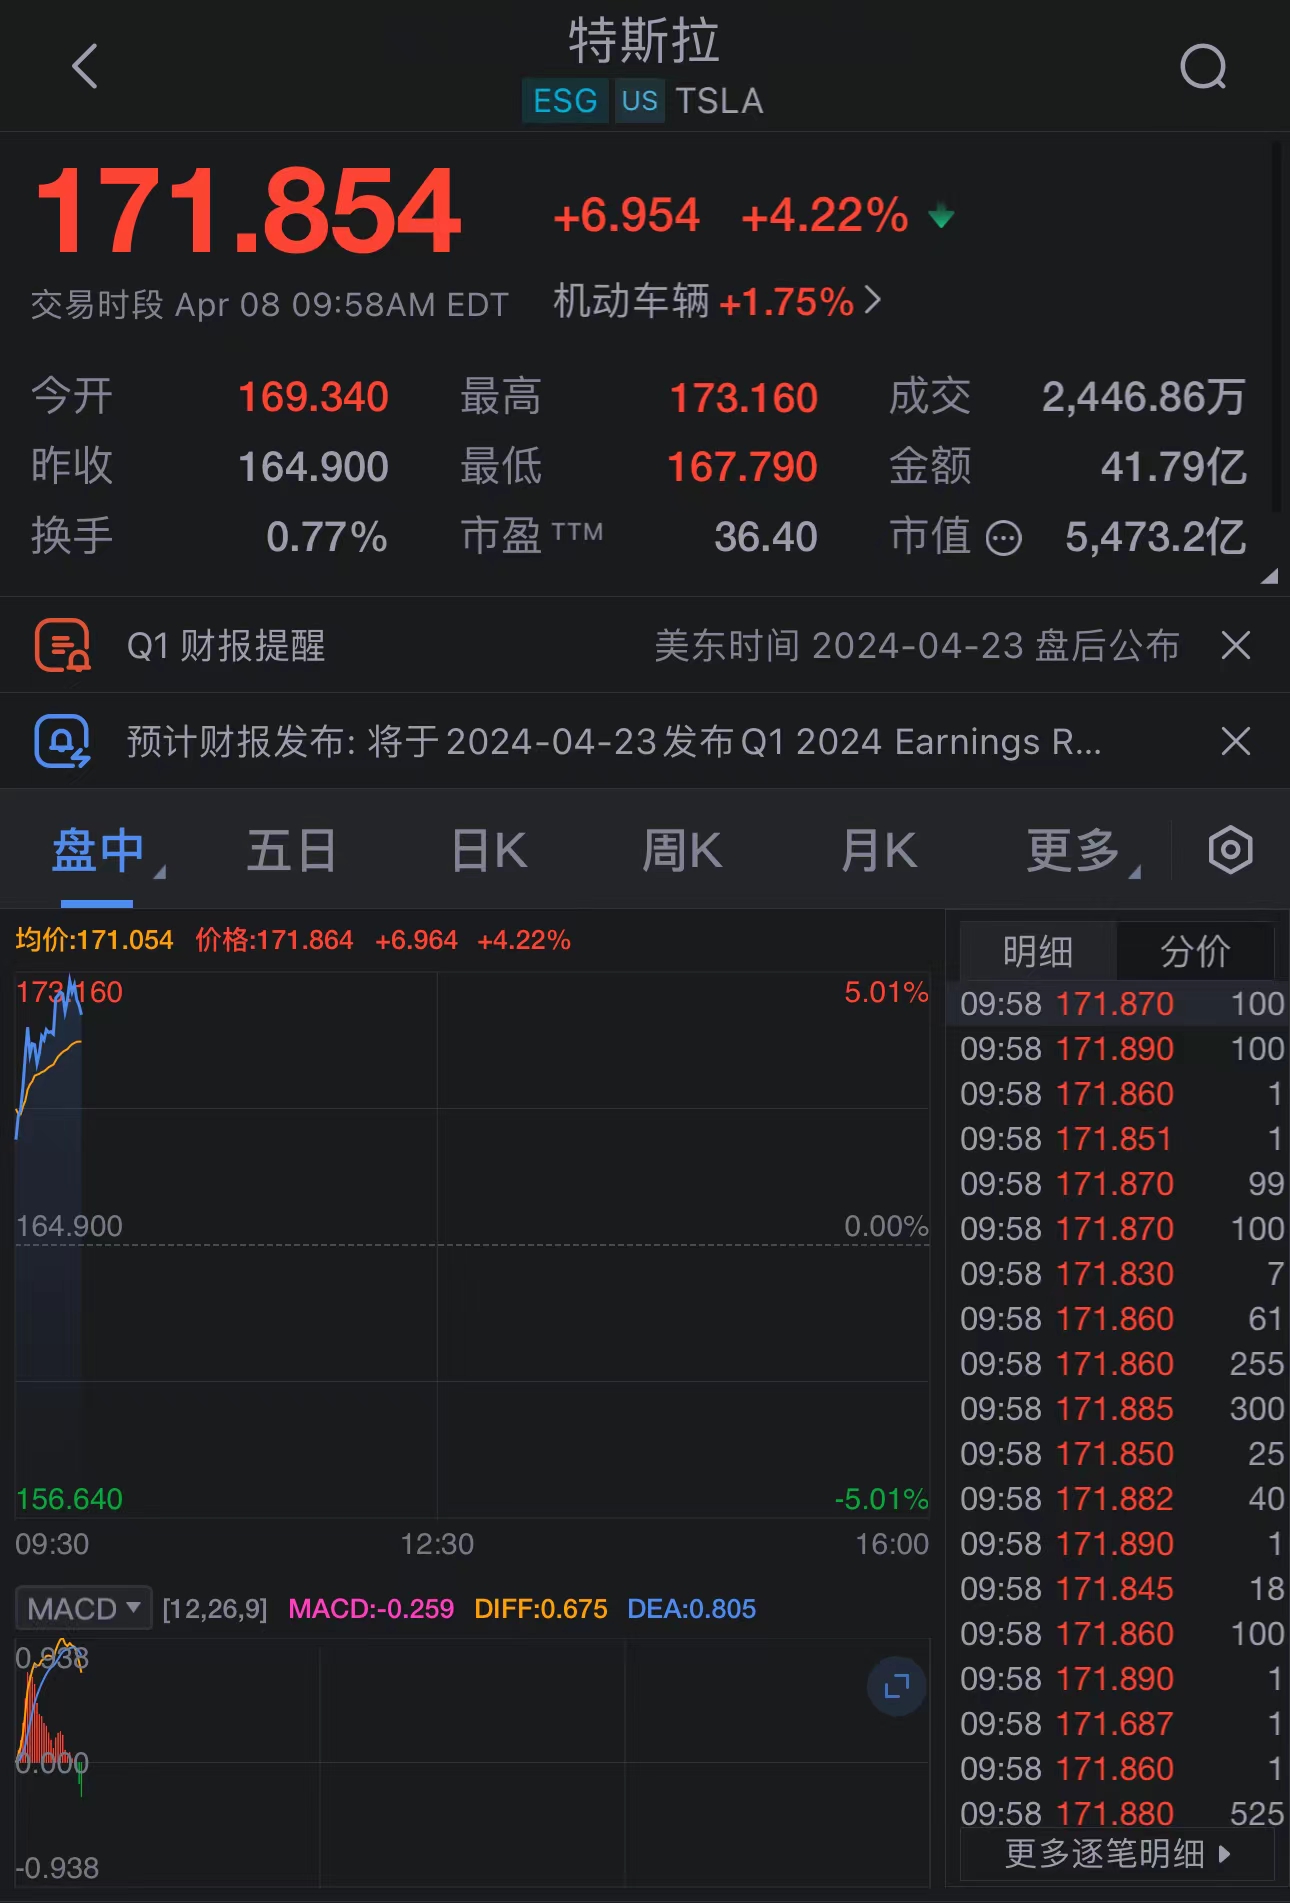Switch to 分价 price distribution tab
1290x1903 pixels.
click(x=1195, y=951)
